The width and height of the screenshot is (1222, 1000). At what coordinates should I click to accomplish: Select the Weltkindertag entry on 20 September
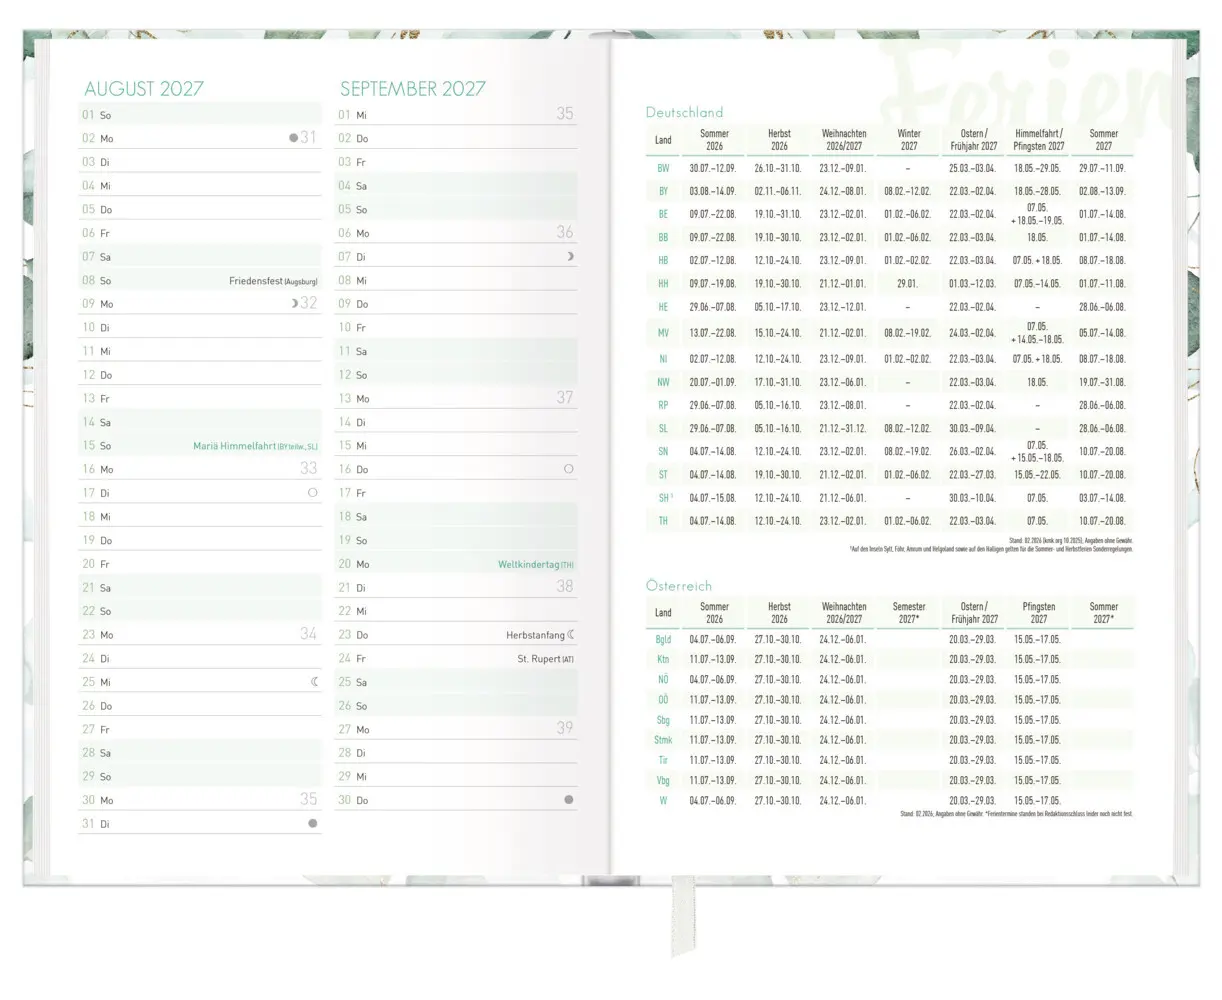tap(536, 565)
